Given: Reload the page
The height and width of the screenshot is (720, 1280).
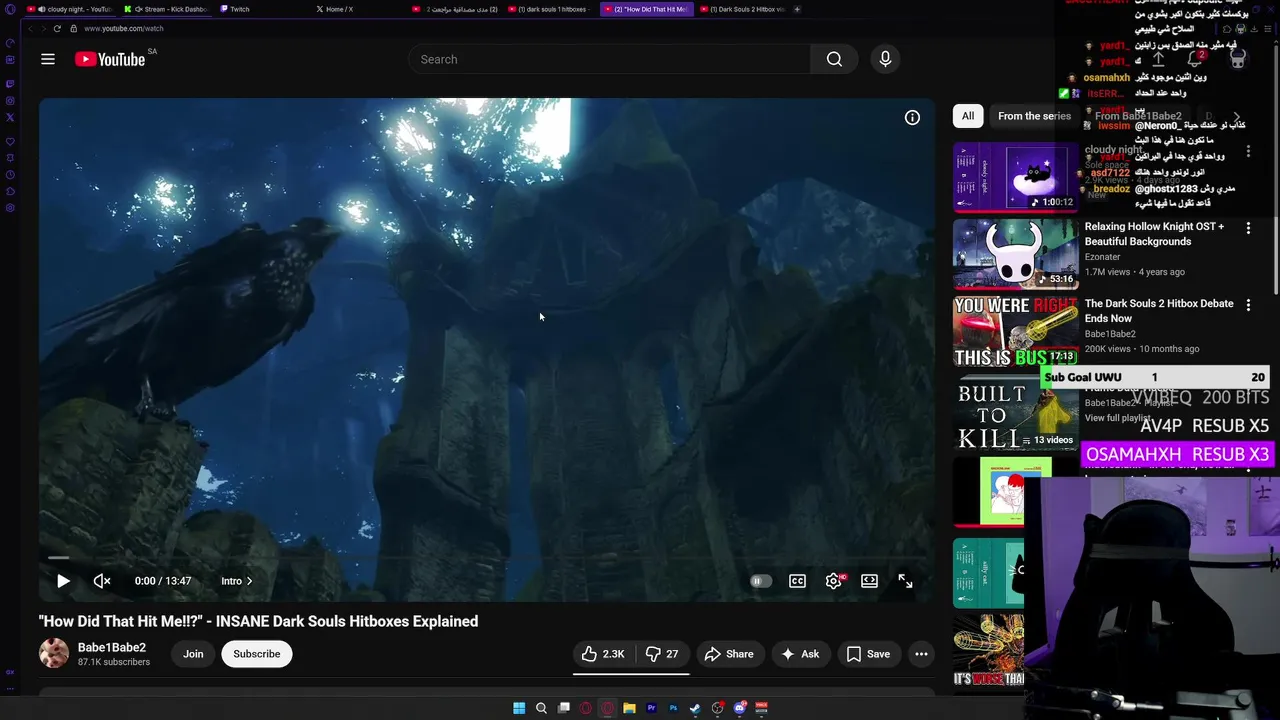Looking at the screenshot, I should (x=57, y=28).
